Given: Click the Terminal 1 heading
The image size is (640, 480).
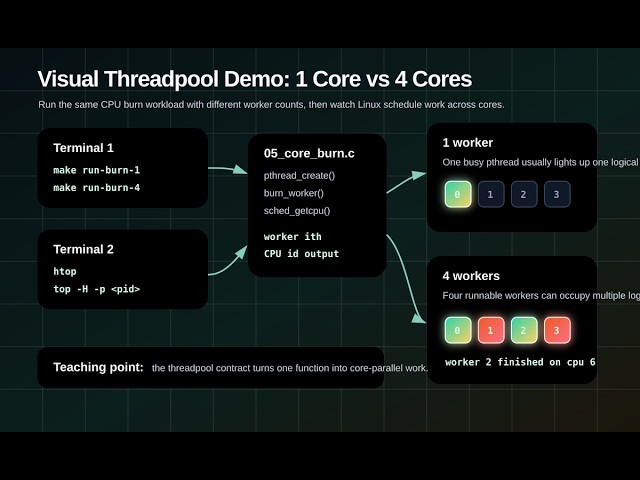Looking at the screenshot, I should coord(83,148).
